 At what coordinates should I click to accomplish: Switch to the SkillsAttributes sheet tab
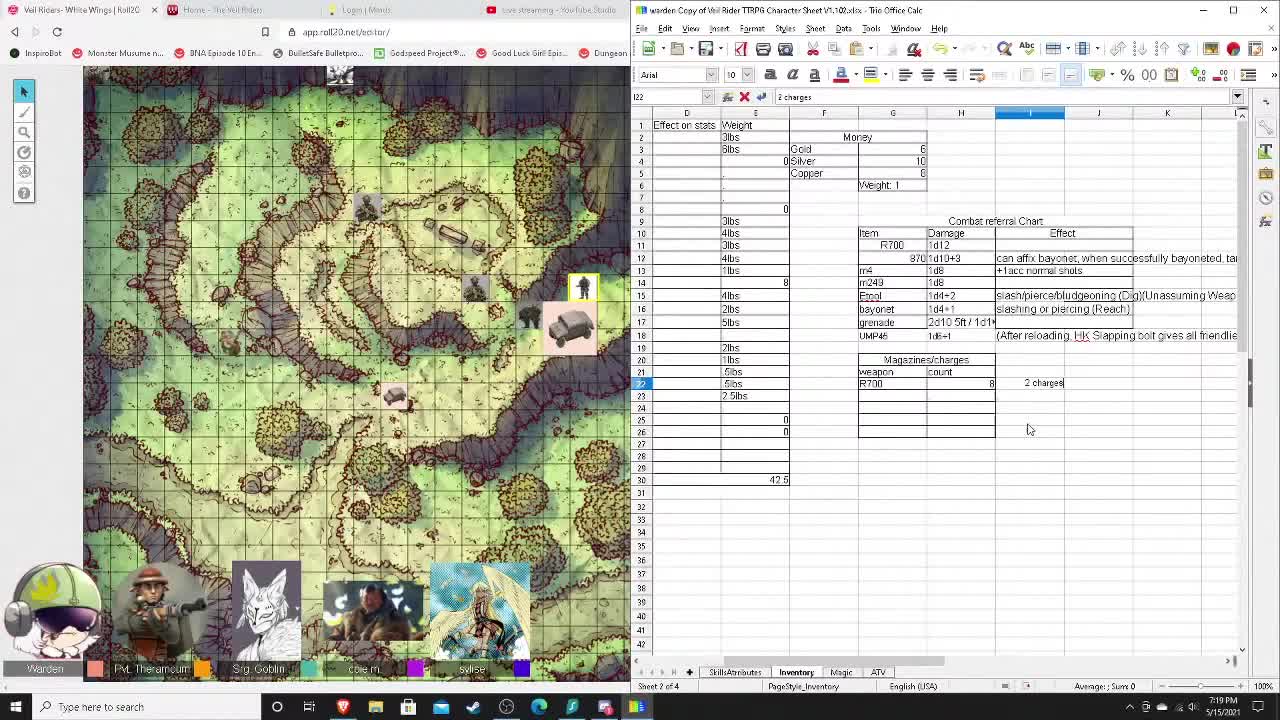[735, 672]
